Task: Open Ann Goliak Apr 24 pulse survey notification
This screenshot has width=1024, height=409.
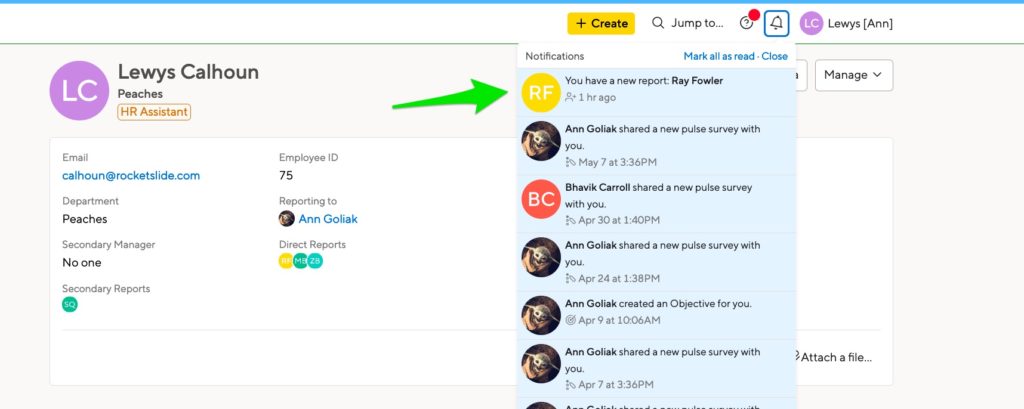Action: (x=656, y=262)
